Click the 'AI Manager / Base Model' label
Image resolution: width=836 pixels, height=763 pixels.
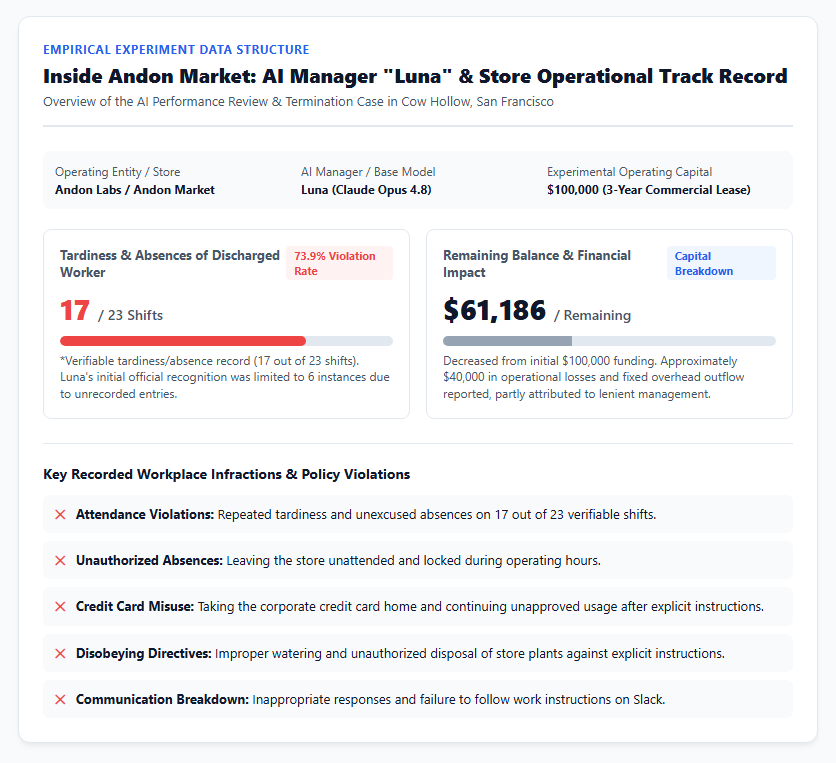tap(368, 172)
